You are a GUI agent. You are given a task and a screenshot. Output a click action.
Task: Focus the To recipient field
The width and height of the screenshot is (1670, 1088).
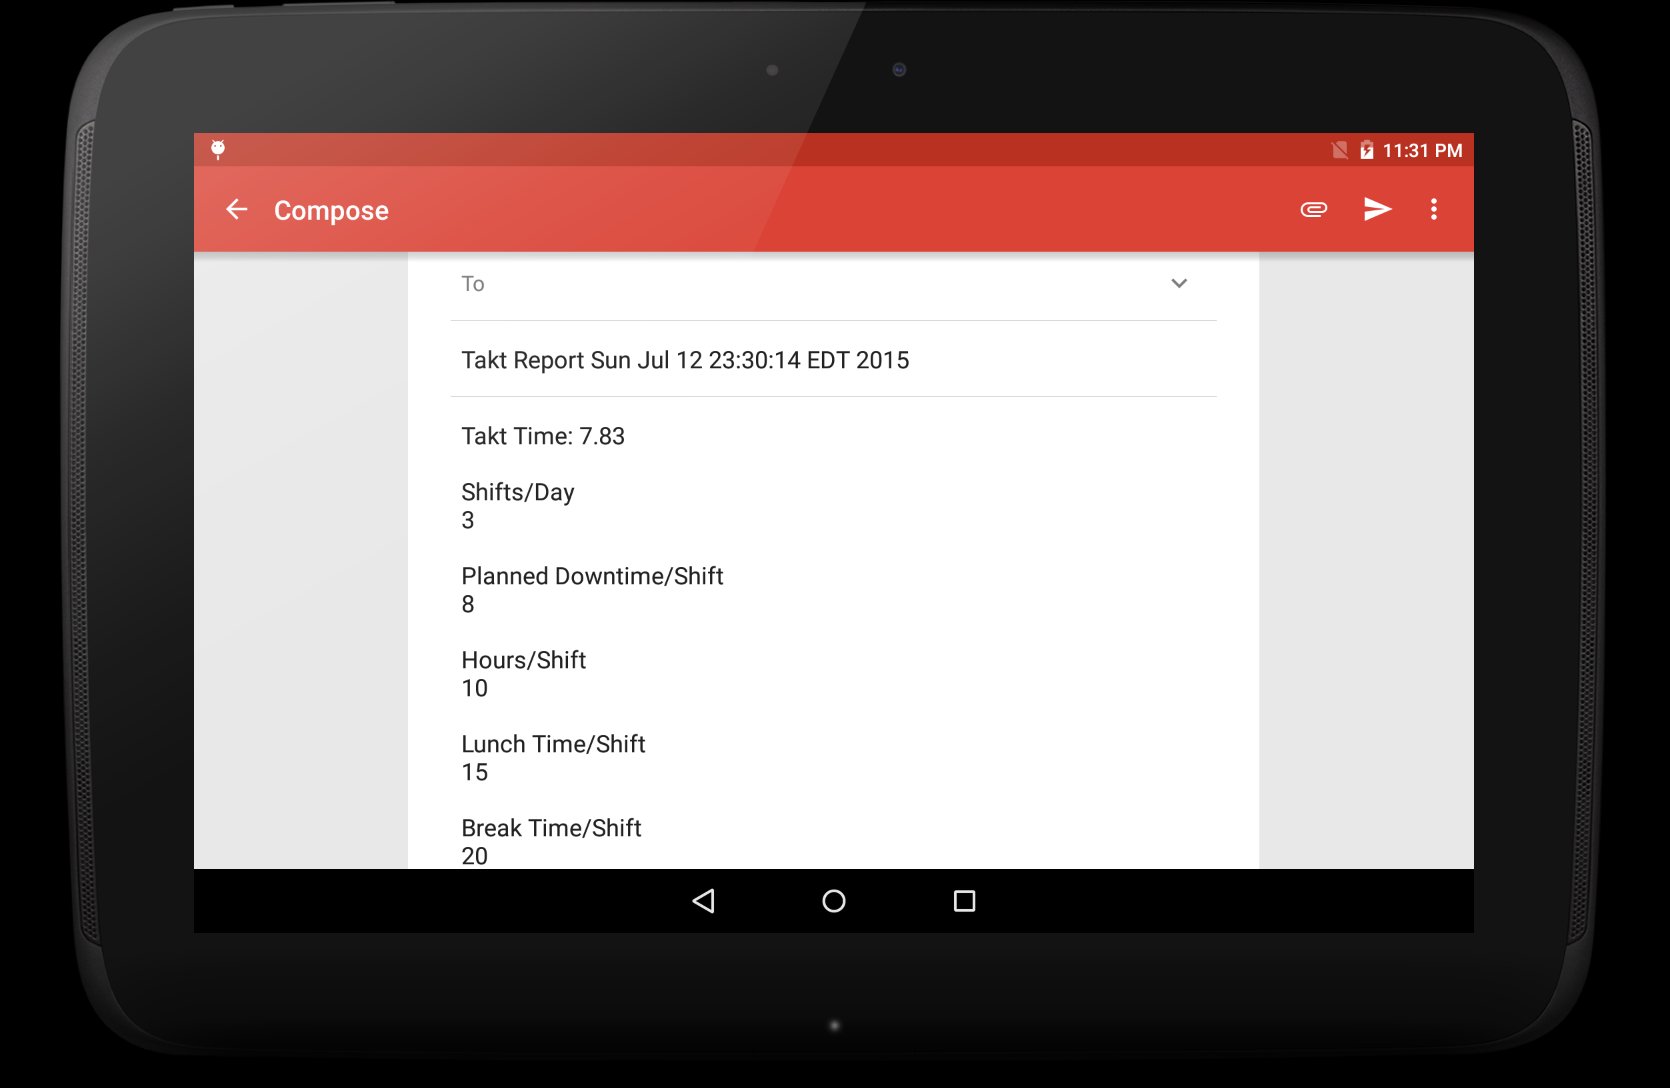click(x=810, y=284)
